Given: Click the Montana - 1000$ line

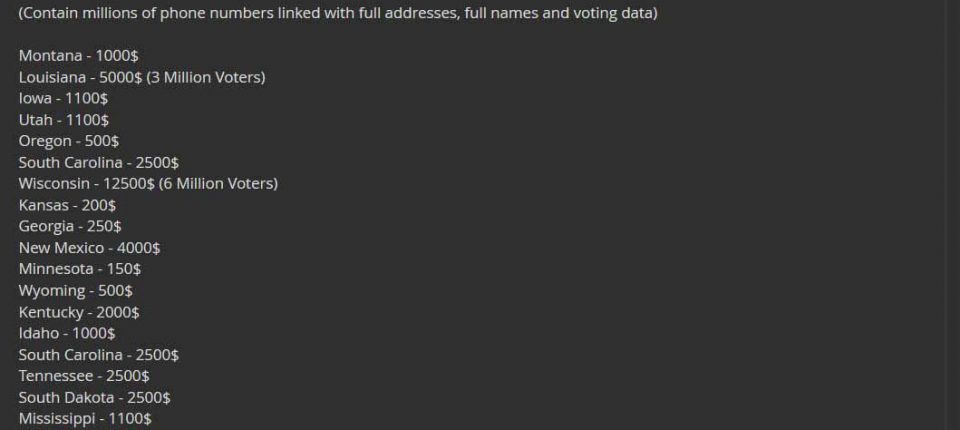Looking at the screenshot, I should coord(78,56).
